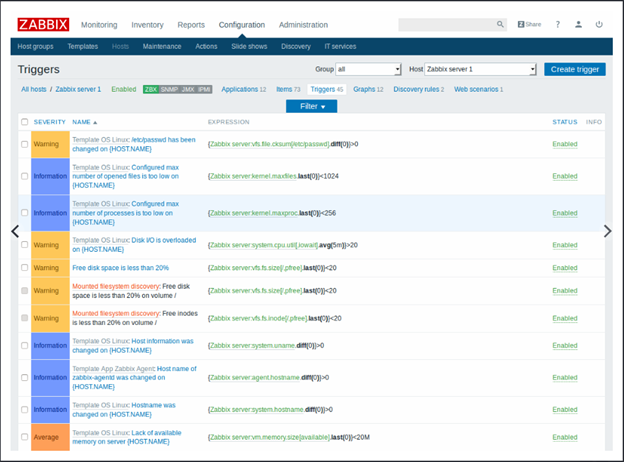The width and height of the screenshot is (624, 462).
Task: Open the Inventory menu
Action: click(147, 25)
